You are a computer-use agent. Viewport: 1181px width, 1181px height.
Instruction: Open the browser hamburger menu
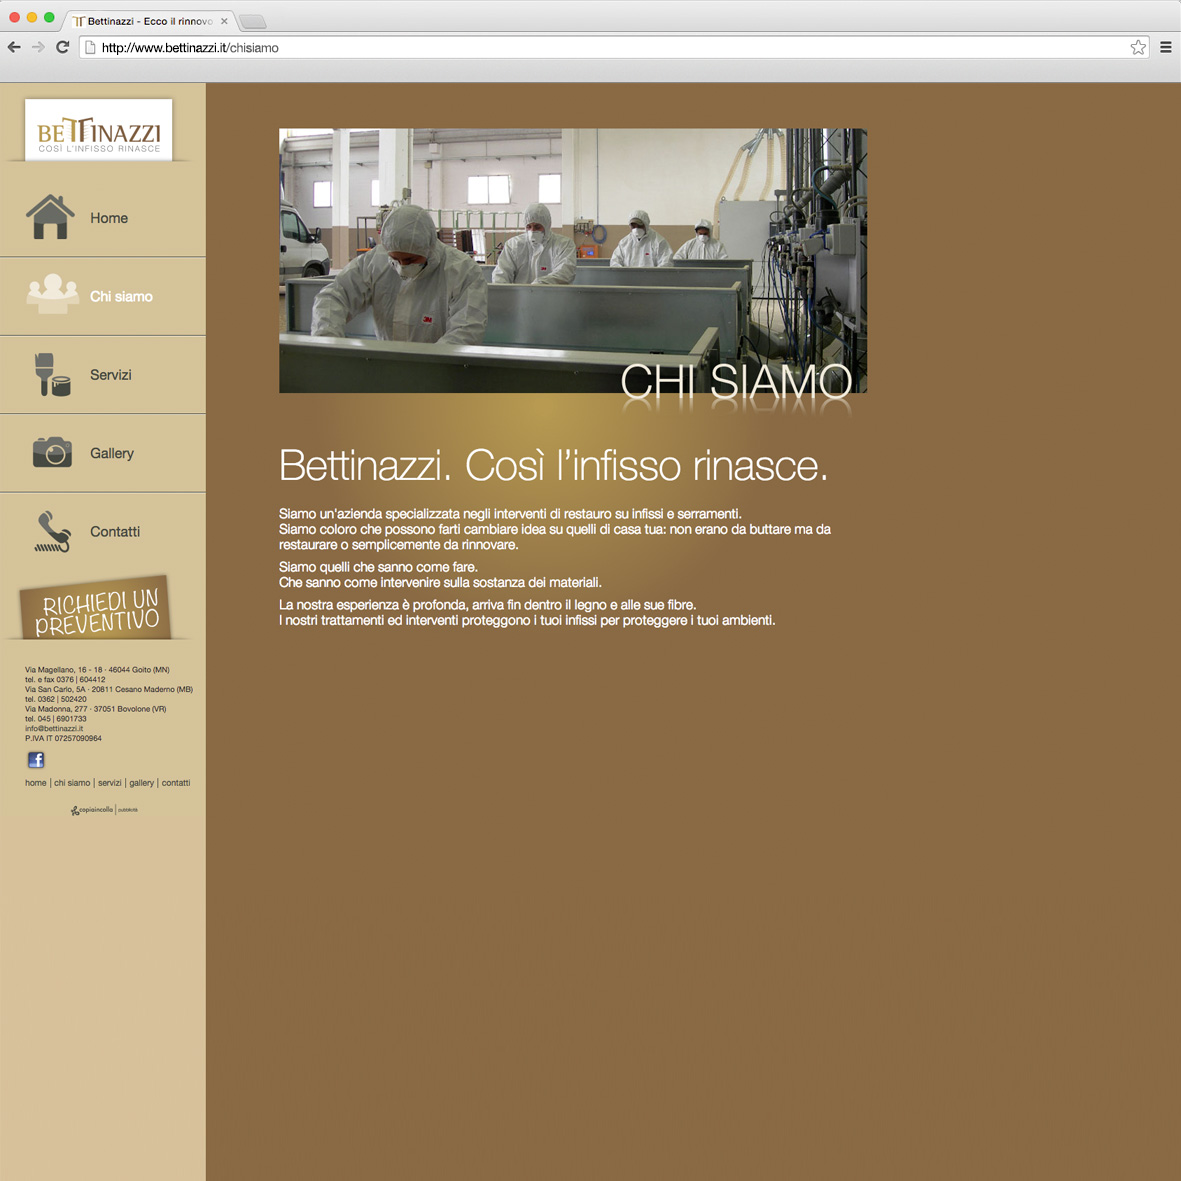[1166, 47]
